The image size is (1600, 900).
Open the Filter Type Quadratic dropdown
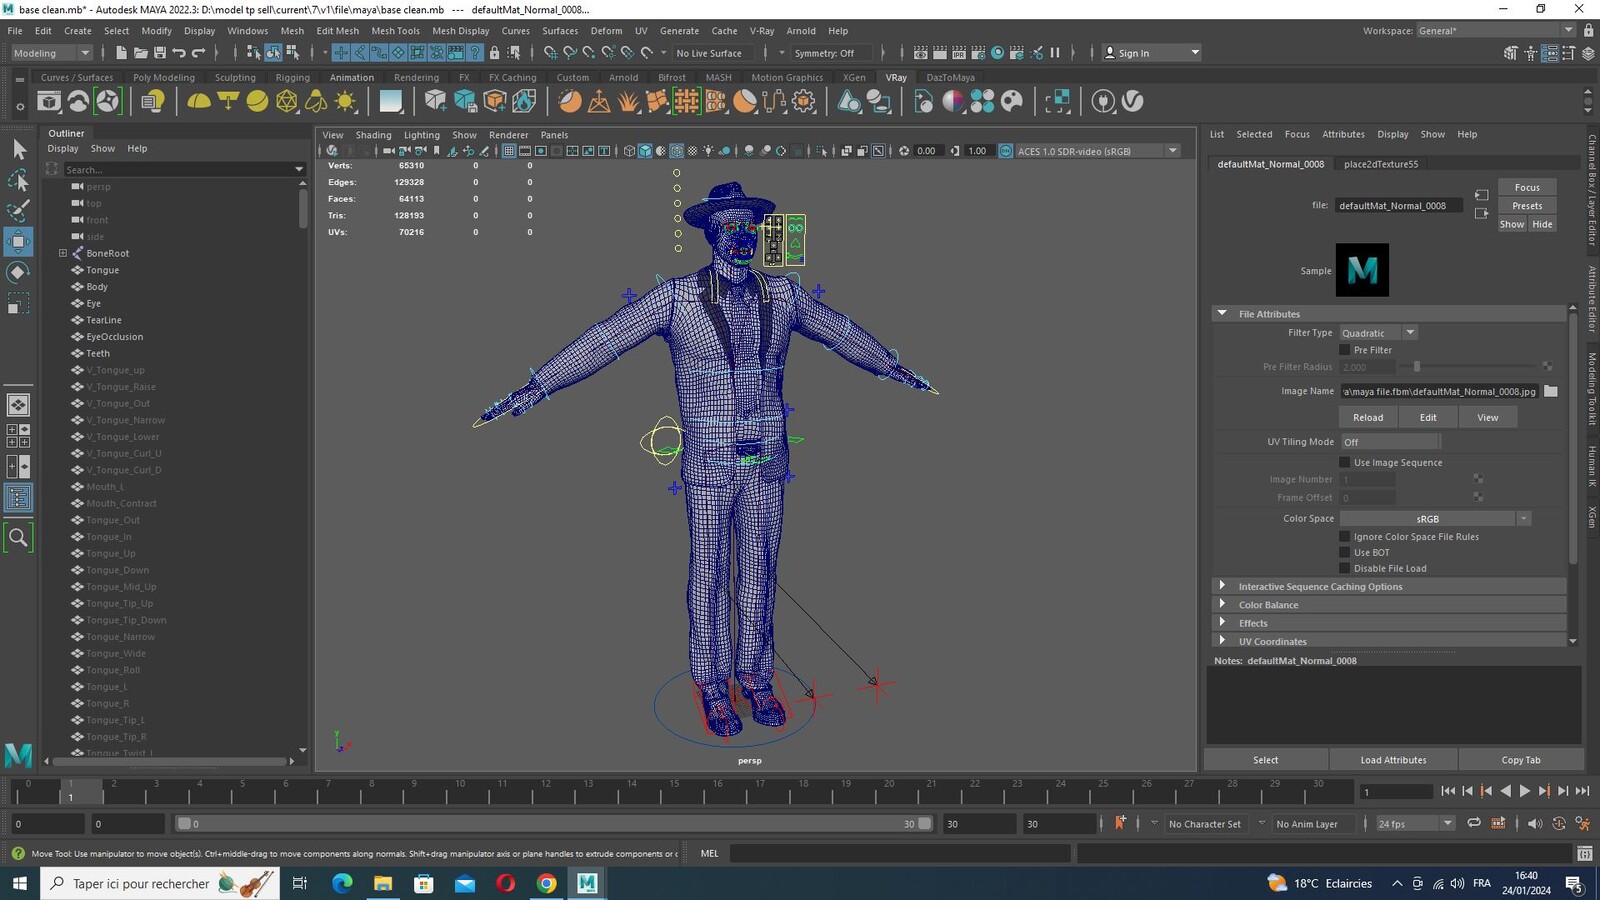click(x=1378, y=333)
